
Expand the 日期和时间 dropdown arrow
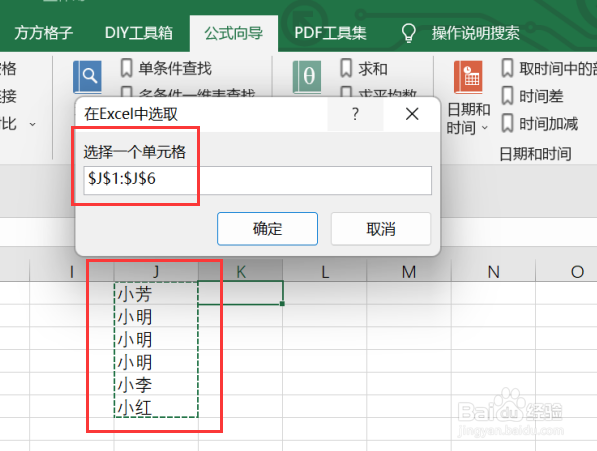click(485, 128)
